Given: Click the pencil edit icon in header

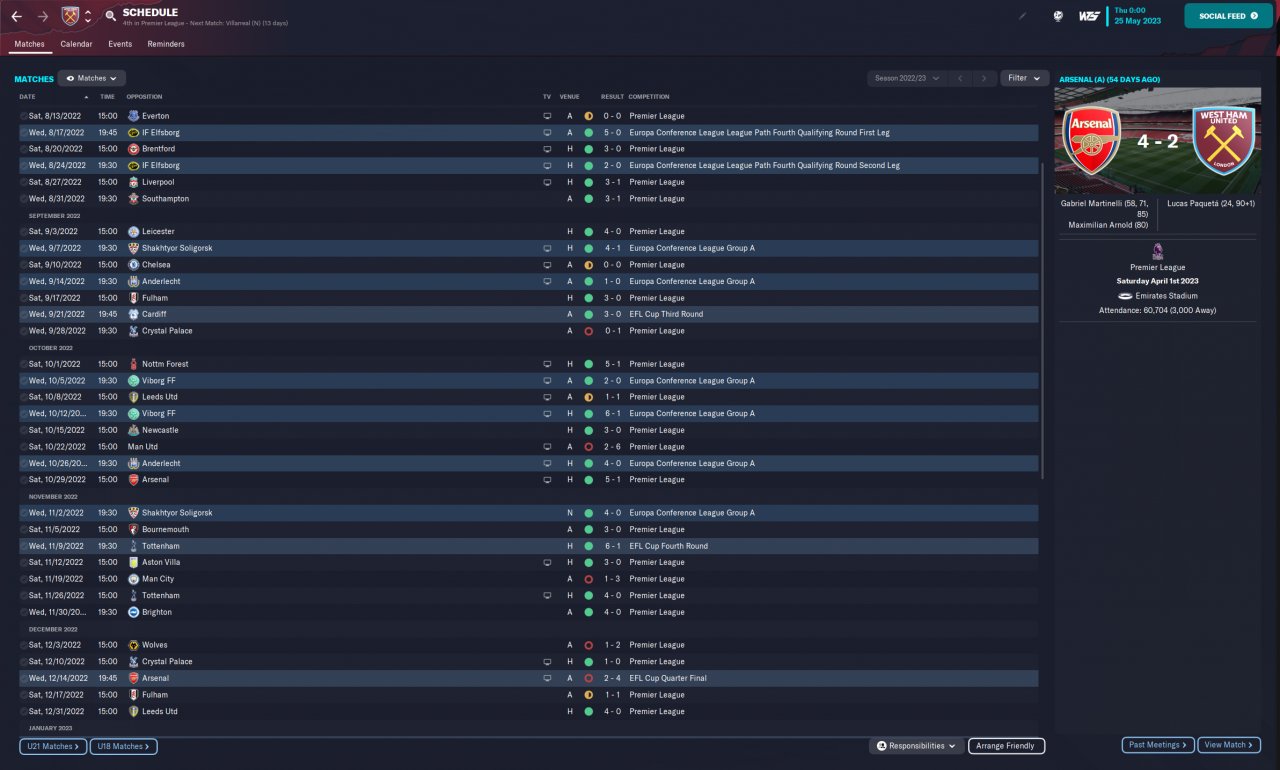Looking at the screenshot, I should [x=1023, y=16].
